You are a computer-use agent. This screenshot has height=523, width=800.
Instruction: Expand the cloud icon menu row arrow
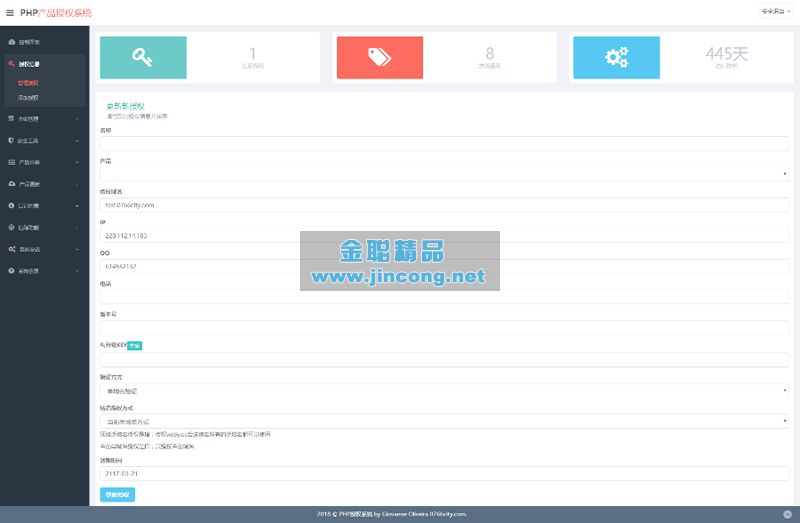[77, 184]
